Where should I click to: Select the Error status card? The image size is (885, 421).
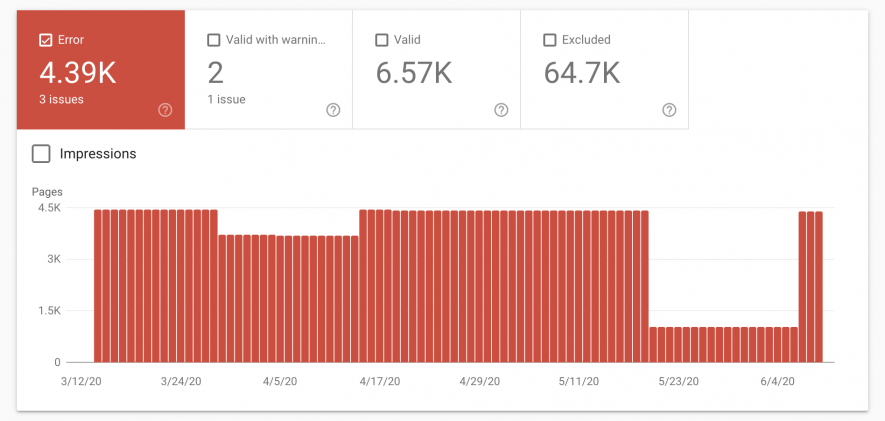pyautogui.click(x=100, y=70)
